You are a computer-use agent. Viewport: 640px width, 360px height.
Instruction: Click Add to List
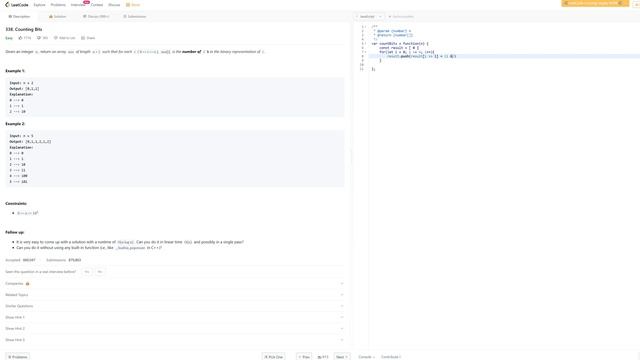pyautogui.click(x=64, y=38)
